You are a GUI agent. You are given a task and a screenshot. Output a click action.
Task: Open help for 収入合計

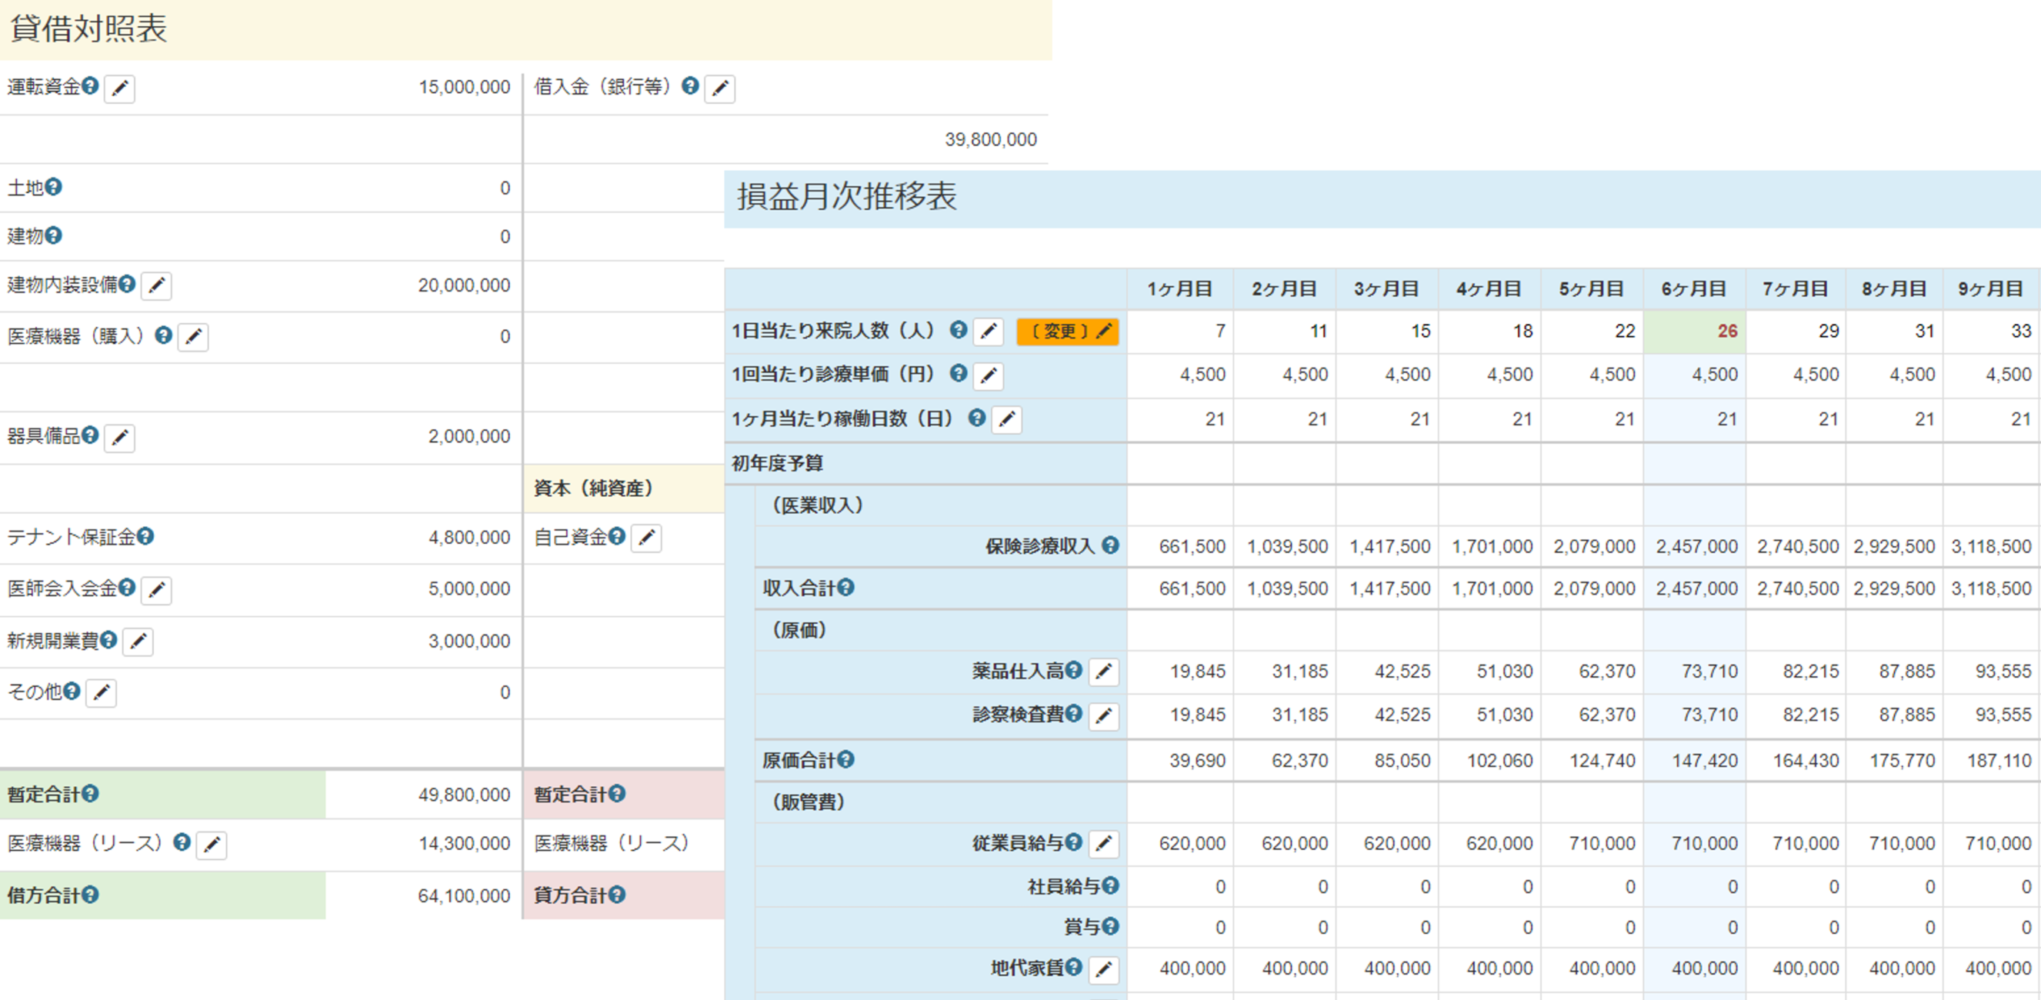(846, 587)
